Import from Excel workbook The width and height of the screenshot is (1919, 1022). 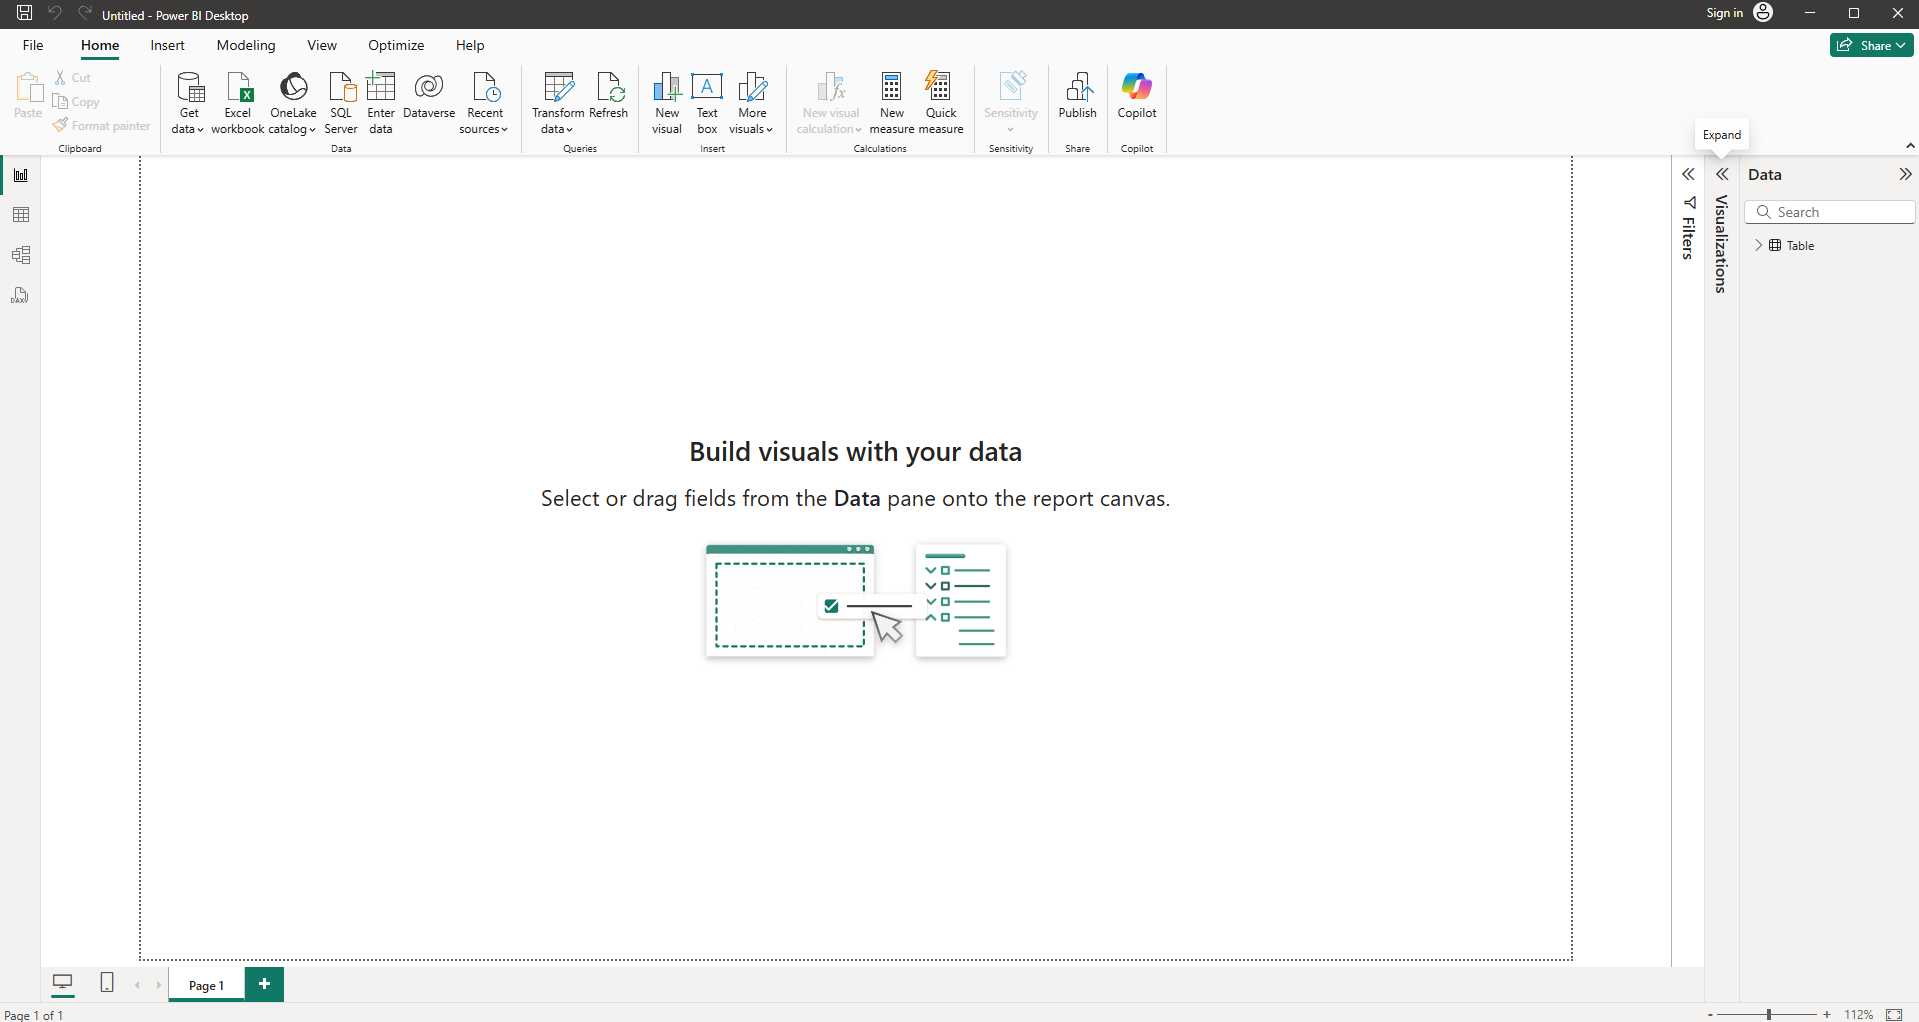(238, 102)
